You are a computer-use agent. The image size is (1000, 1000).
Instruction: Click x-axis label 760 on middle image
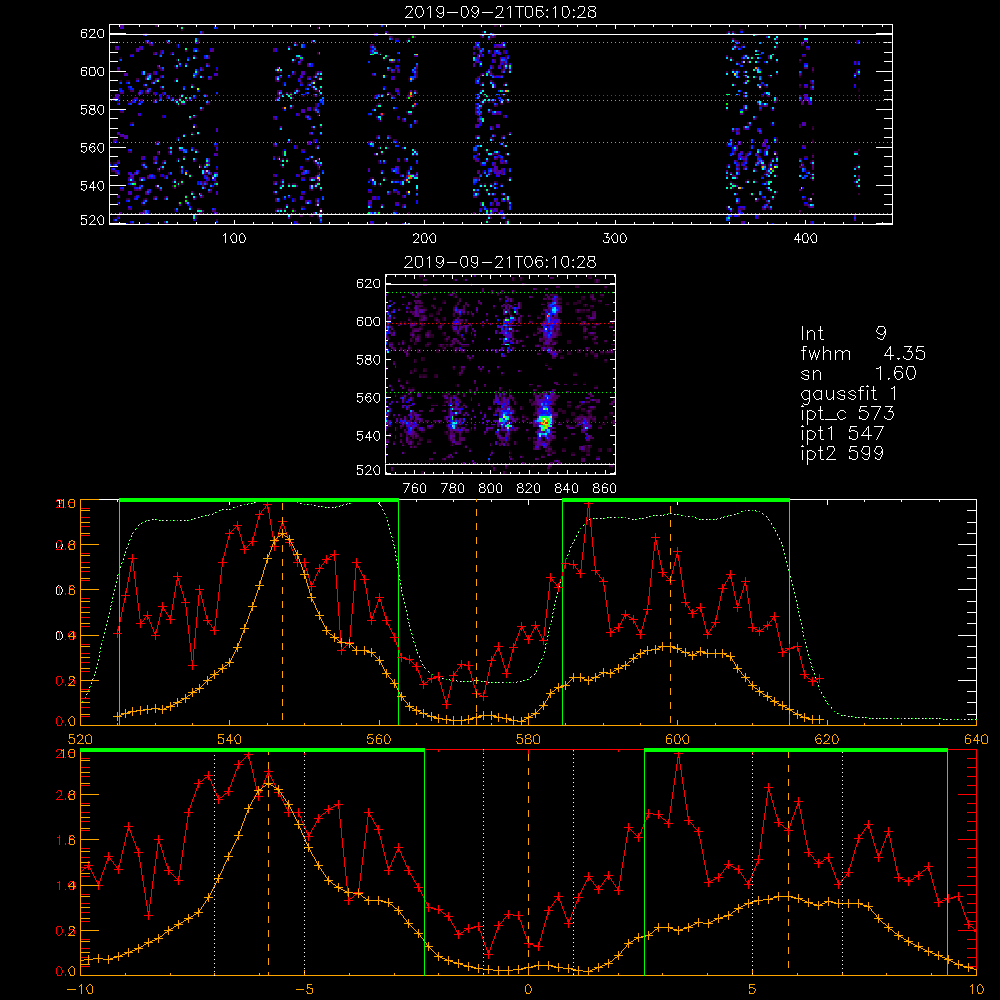pyautogui.click(x=415, y=489)
